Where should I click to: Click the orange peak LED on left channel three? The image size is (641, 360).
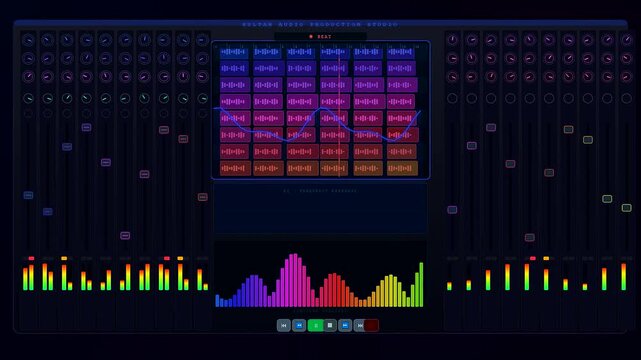pyautogui.click(x=64, y=258)
